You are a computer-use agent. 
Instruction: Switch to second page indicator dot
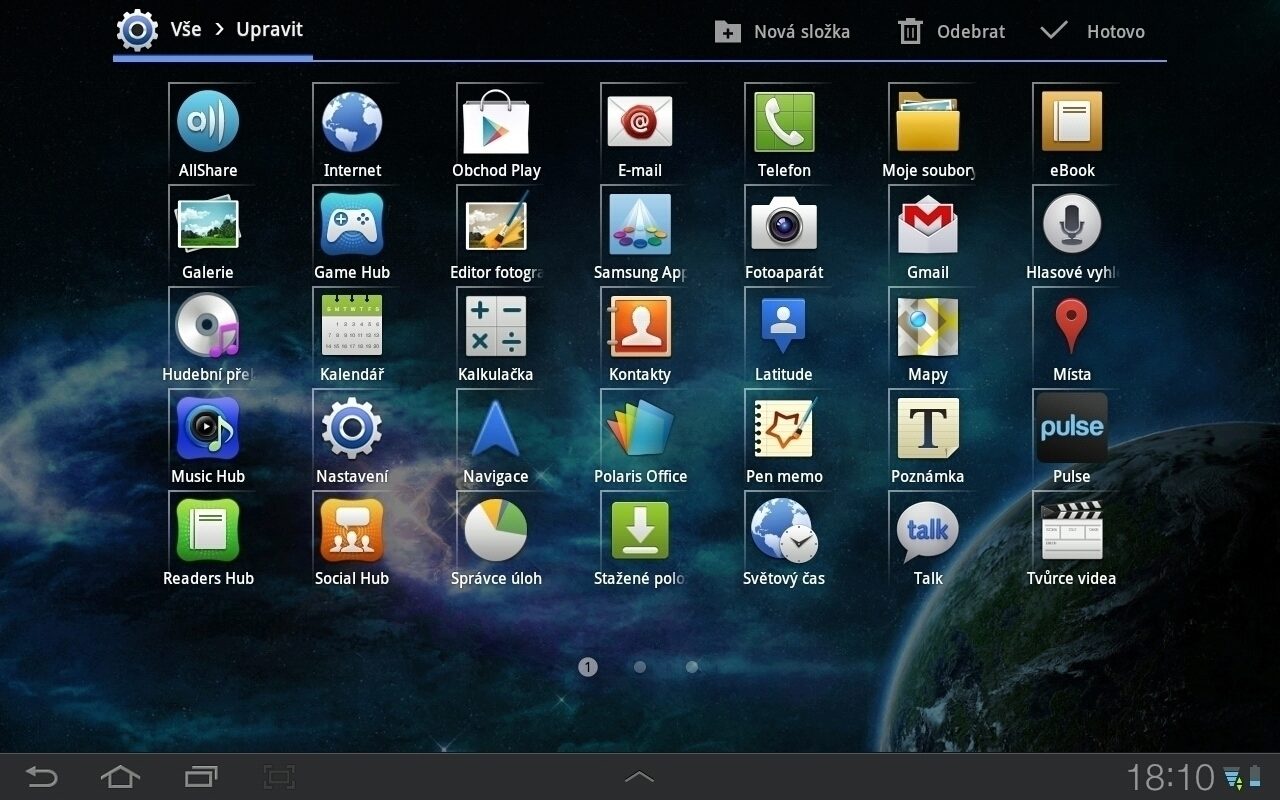pyautogui.click(x=640, y=667)
